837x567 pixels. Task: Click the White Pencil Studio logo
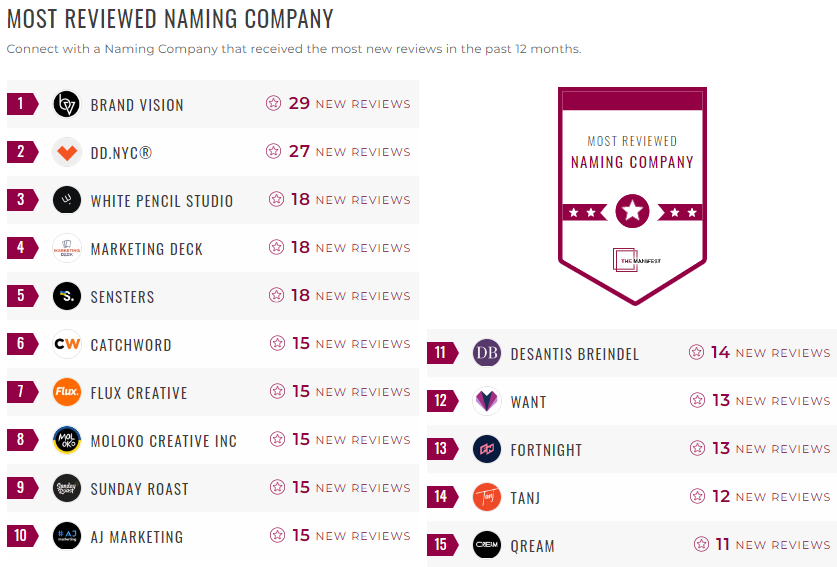pos(67,200)
